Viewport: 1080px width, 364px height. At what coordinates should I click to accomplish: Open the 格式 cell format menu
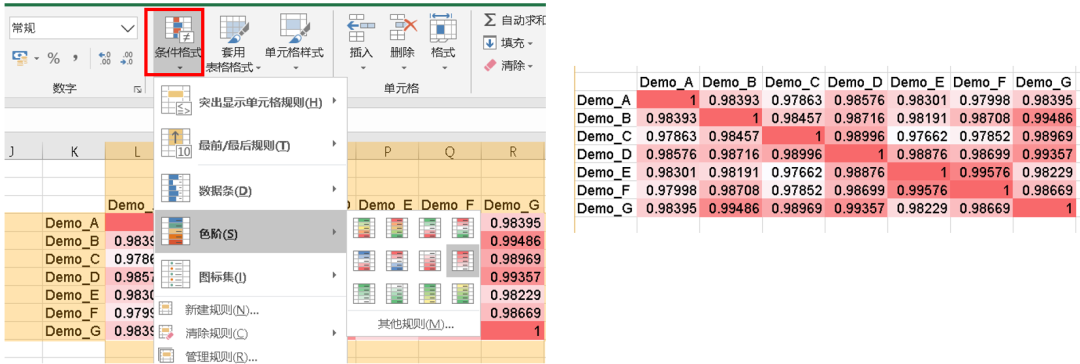[x=443, y=41]
